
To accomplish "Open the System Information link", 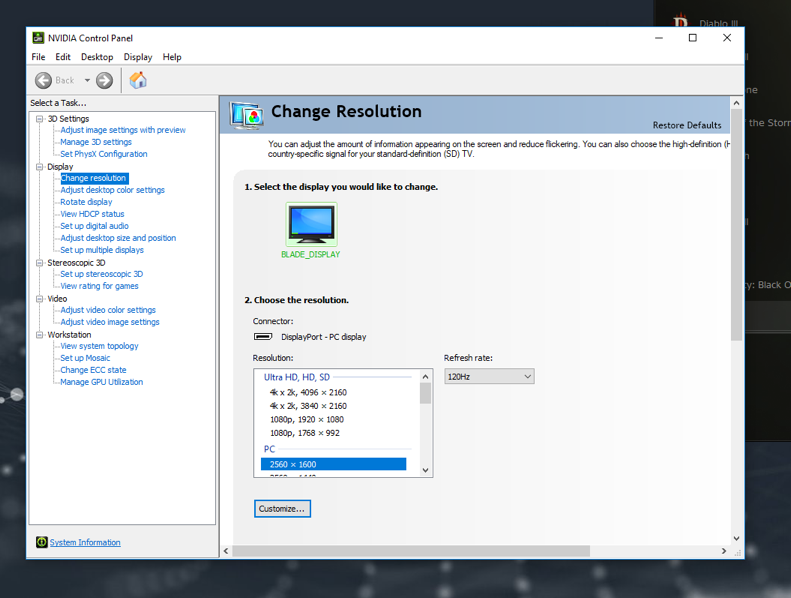I will click(85, 542).
